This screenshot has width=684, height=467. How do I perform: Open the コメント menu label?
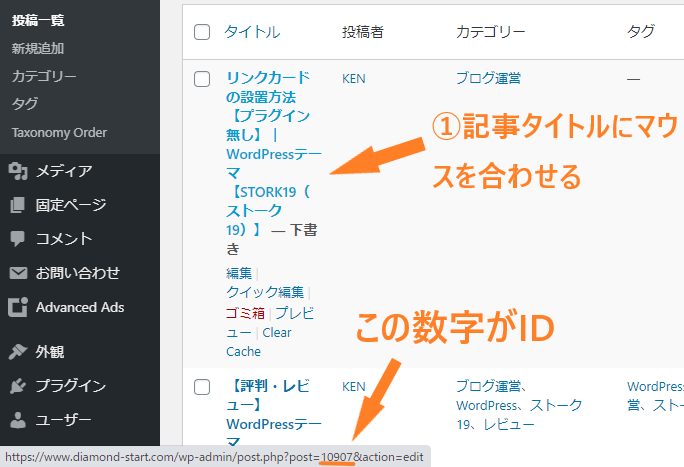[x=64, y=239]
